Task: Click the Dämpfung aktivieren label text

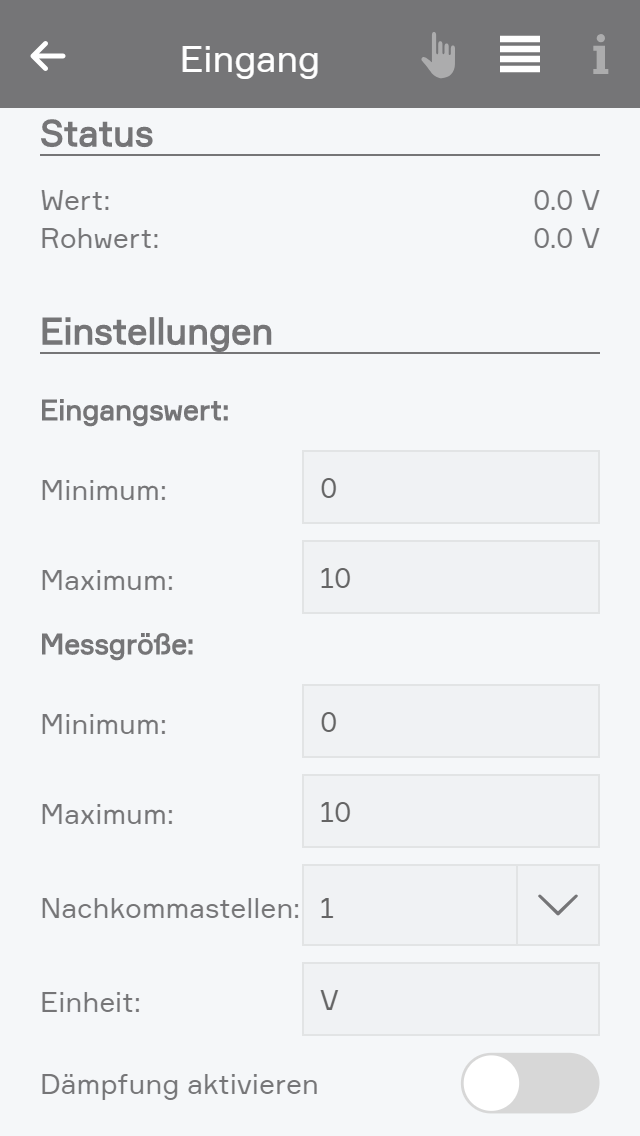Action: pos(179,1084)
